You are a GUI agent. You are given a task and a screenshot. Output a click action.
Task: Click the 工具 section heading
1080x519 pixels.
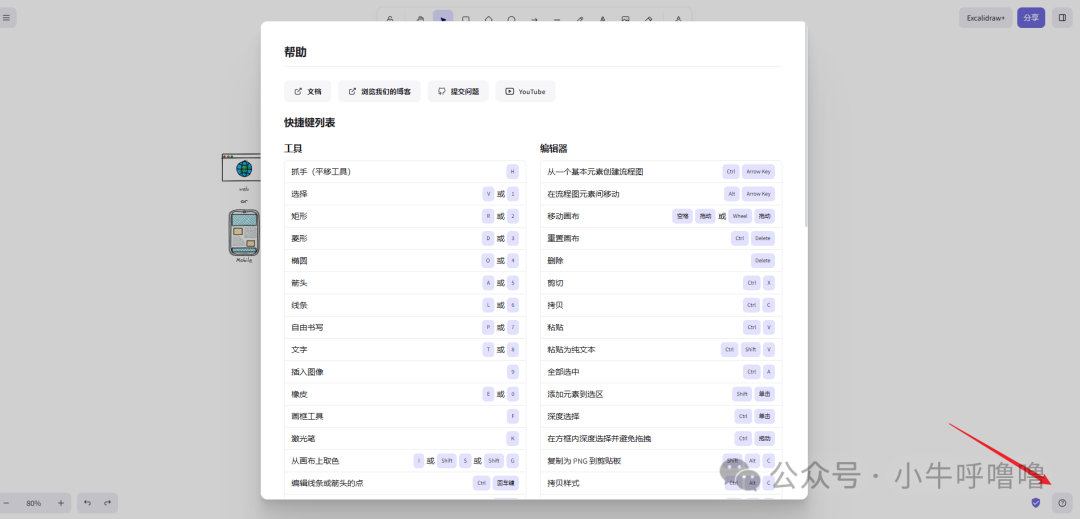point(293,148)
